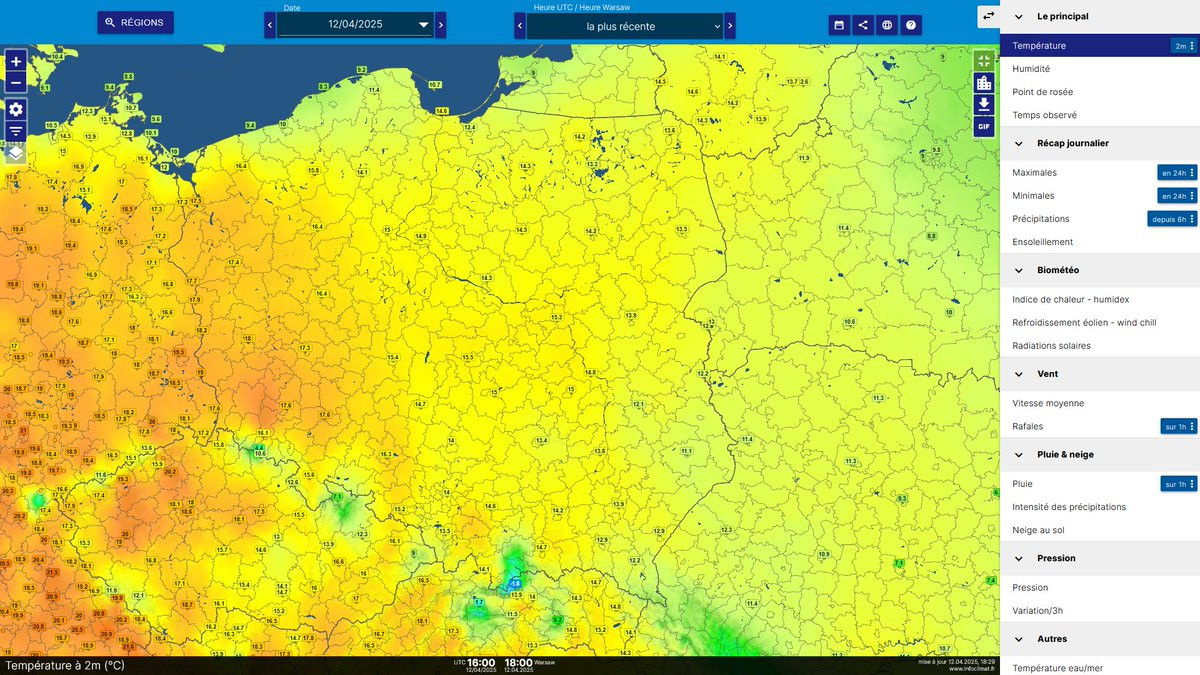
Task: Open the calendar icon
Action: [x=839, y=25]
